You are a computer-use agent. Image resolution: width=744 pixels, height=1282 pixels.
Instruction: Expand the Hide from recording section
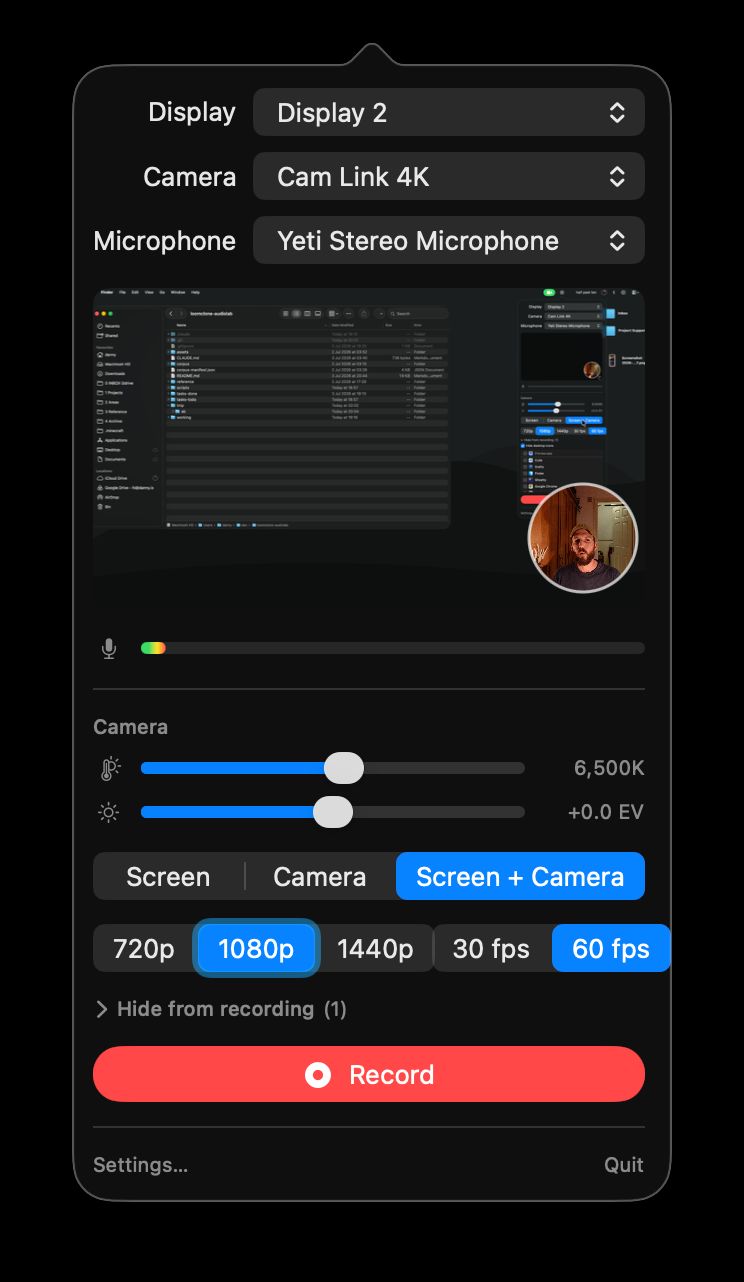pyautogui.click(x=220, y=1009)
